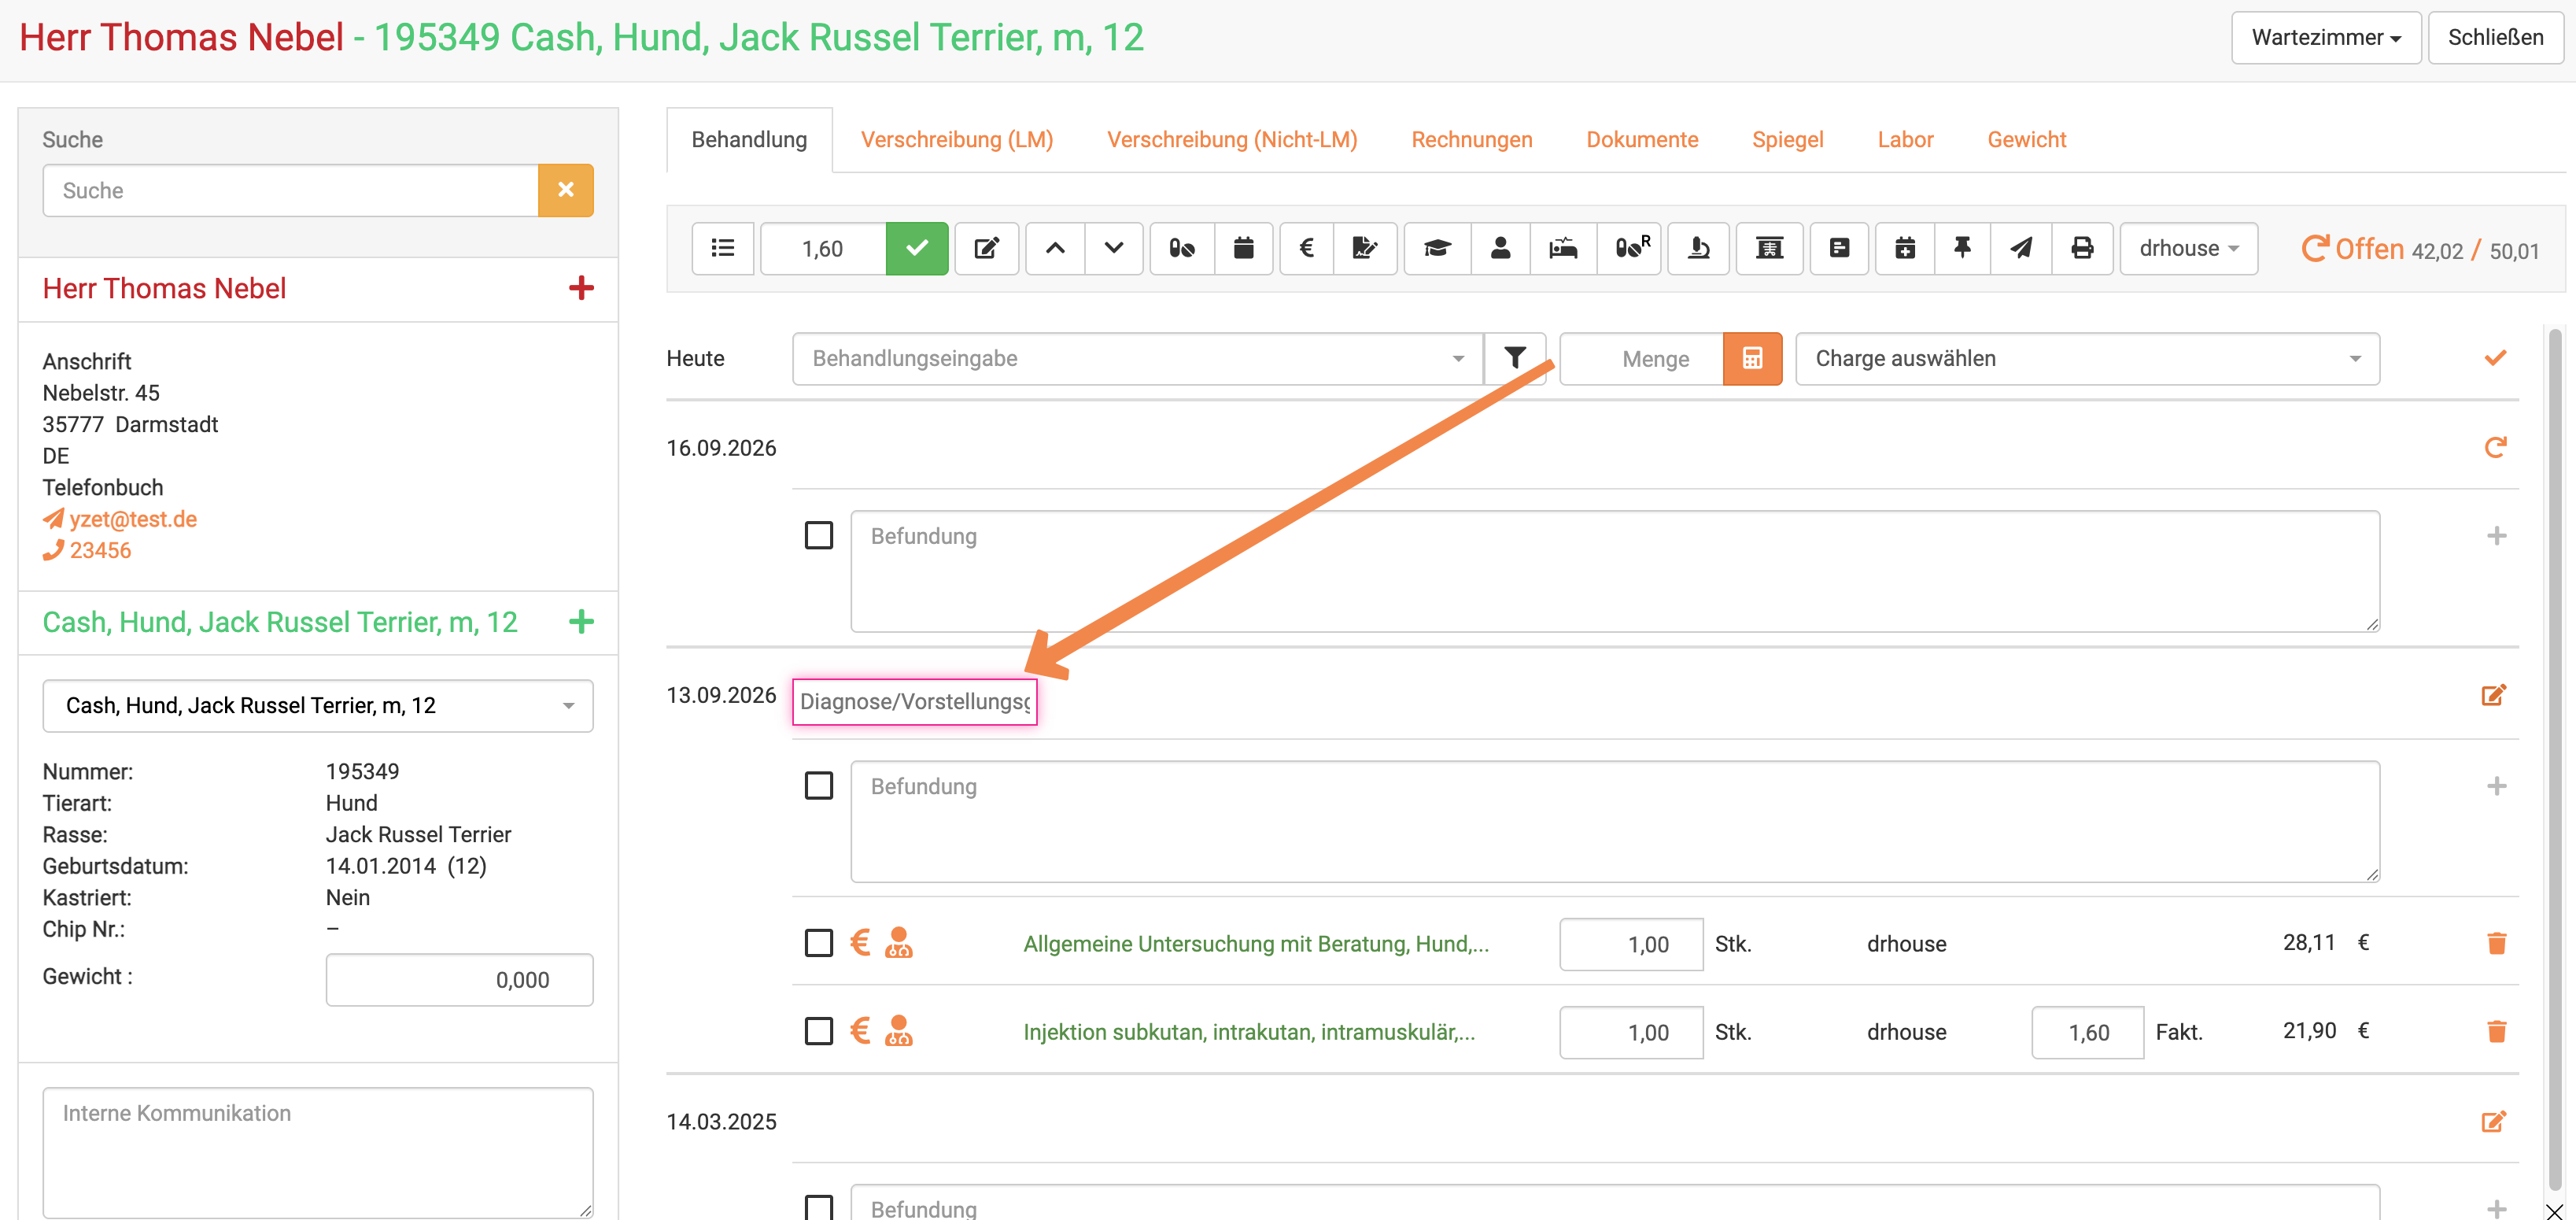Click the Gewicht input field

[x=459, y=979]
